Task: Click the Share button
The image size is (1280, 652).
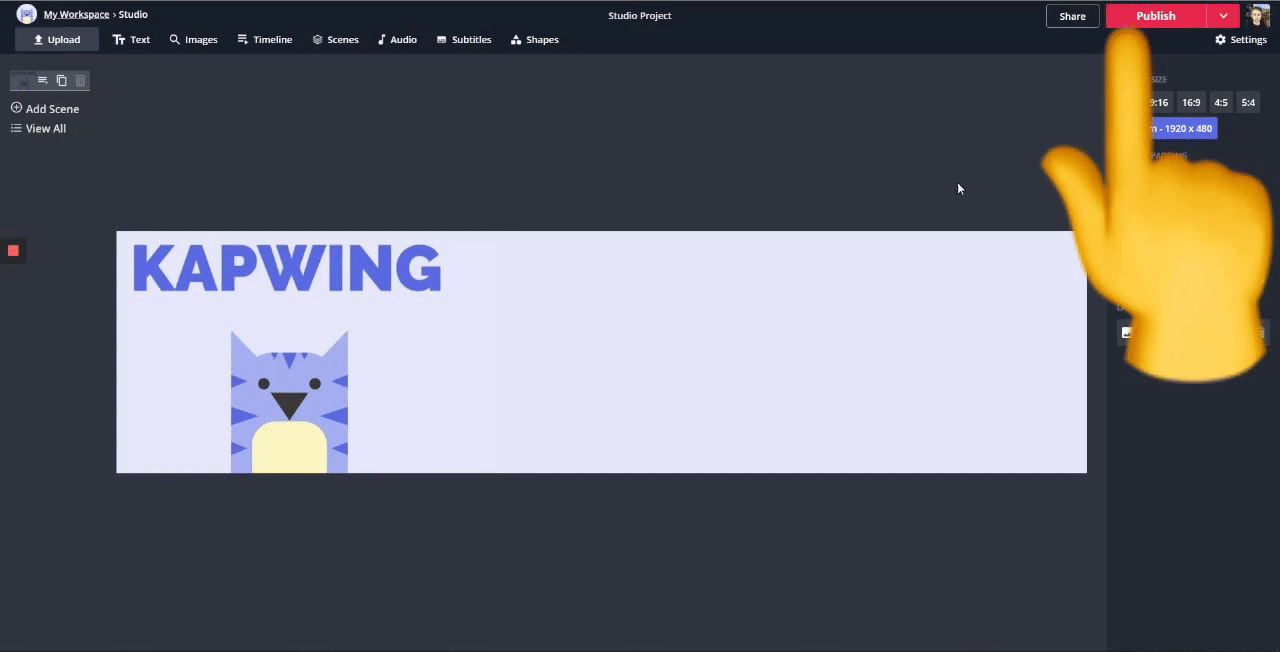Action: click(x=1072, y=16)
